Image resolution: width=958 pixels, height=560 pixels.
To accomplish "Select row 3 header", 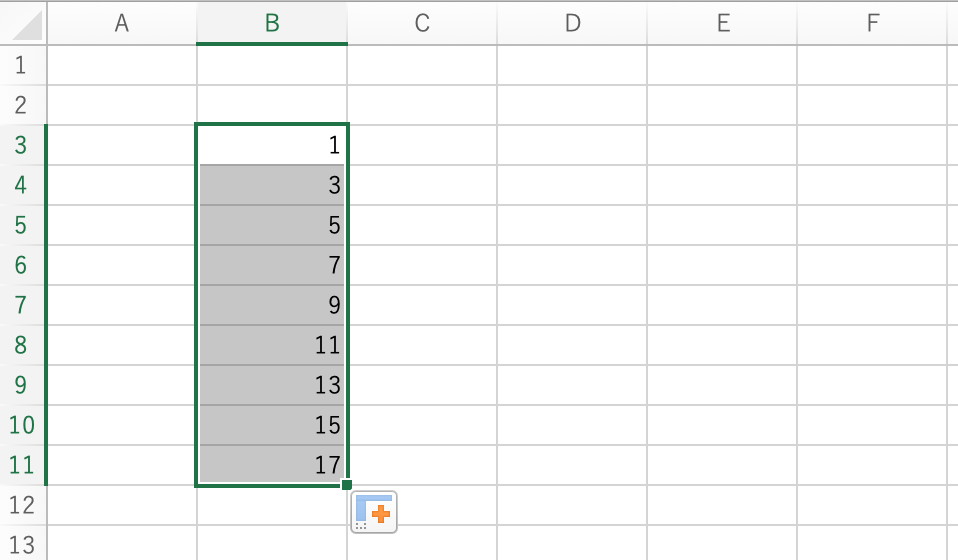I will [x=22, y=146].
